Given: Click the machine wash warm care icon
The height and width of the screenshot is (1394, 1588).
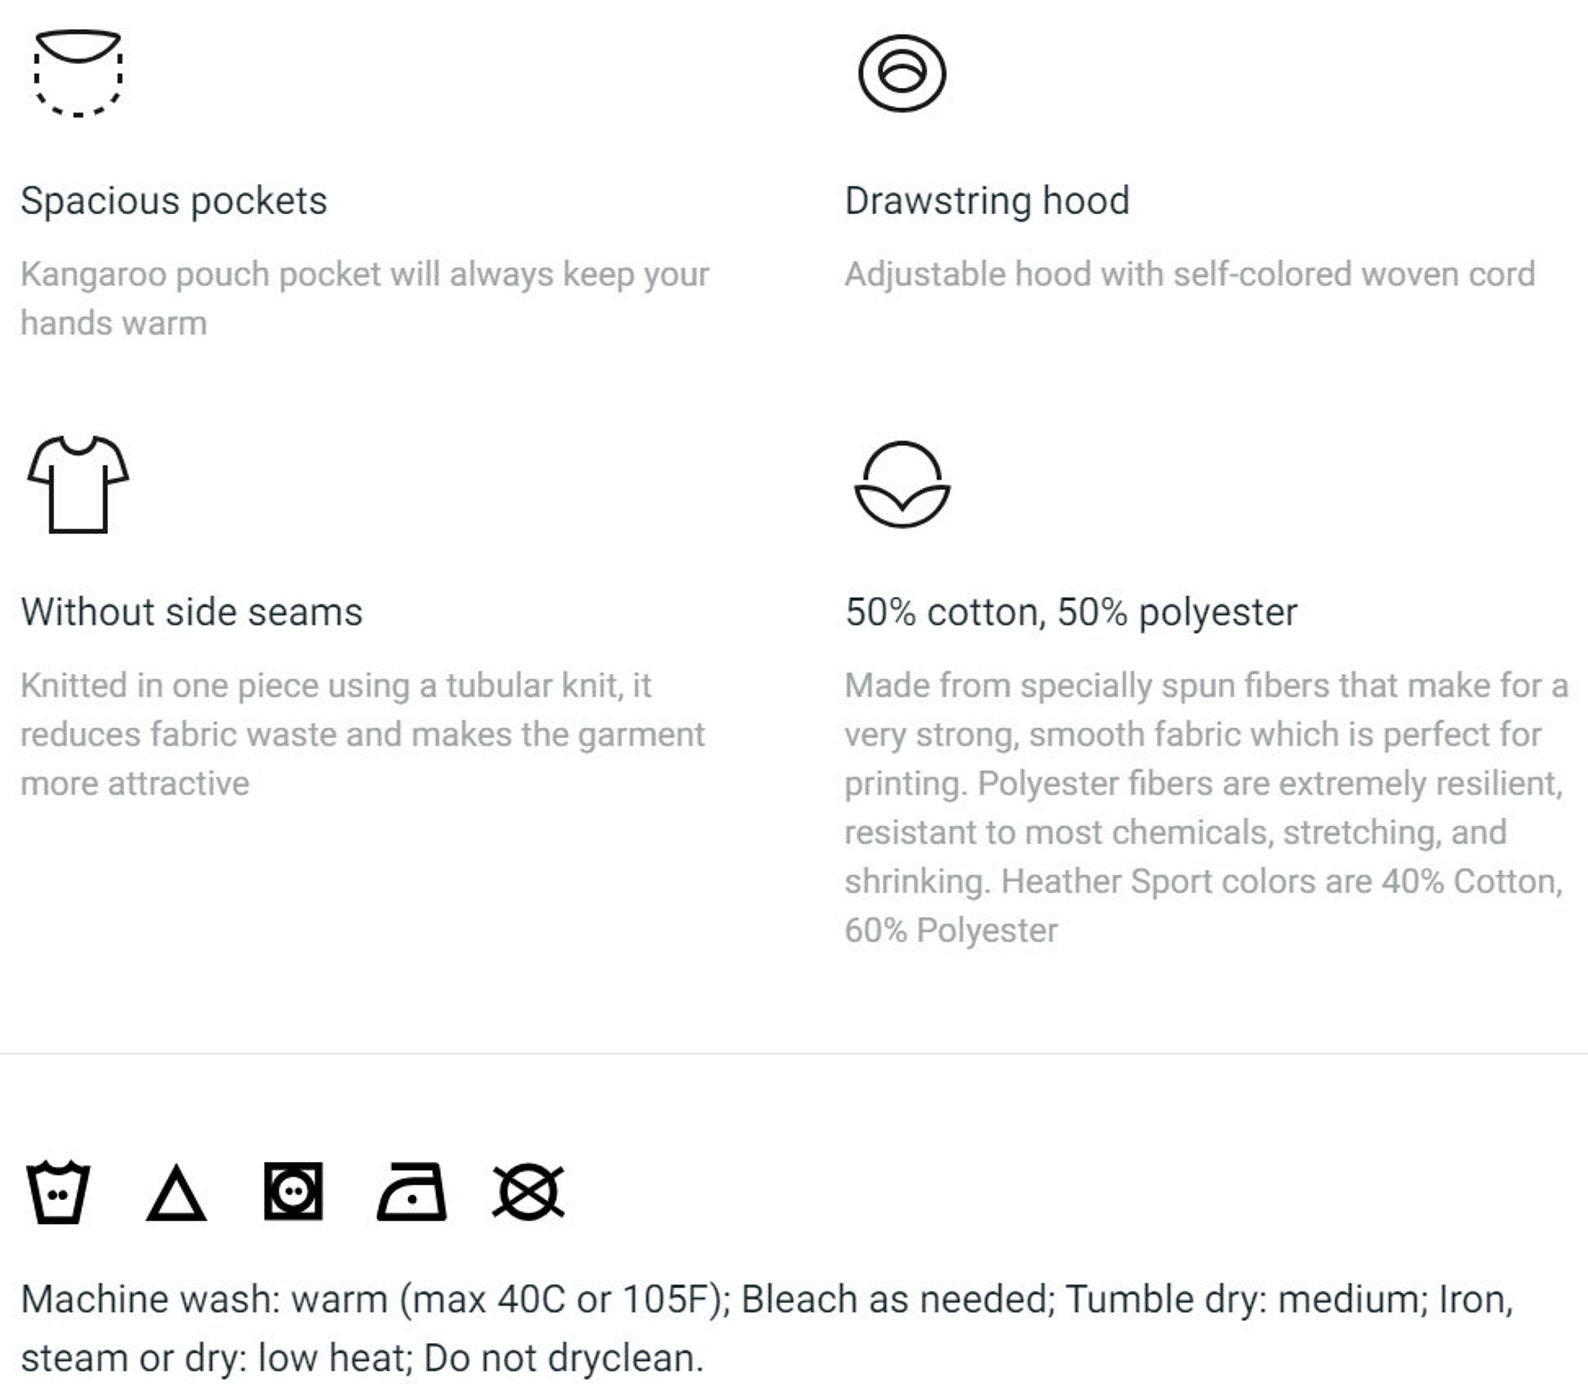Looking at the screenshot, I should click(x=58, y=1192).
